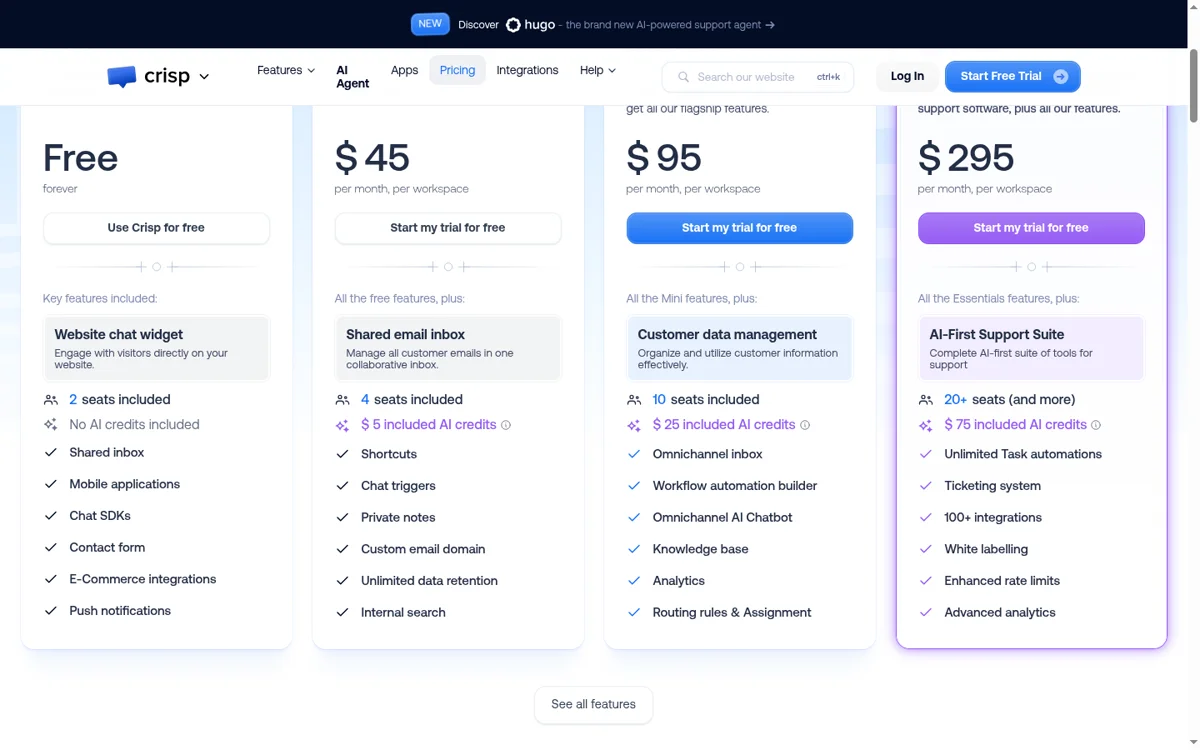Click sparkle icon beside $ 25 included AI credits
This screenshot has height=750, width=1200.
click(x=634, y=425)
